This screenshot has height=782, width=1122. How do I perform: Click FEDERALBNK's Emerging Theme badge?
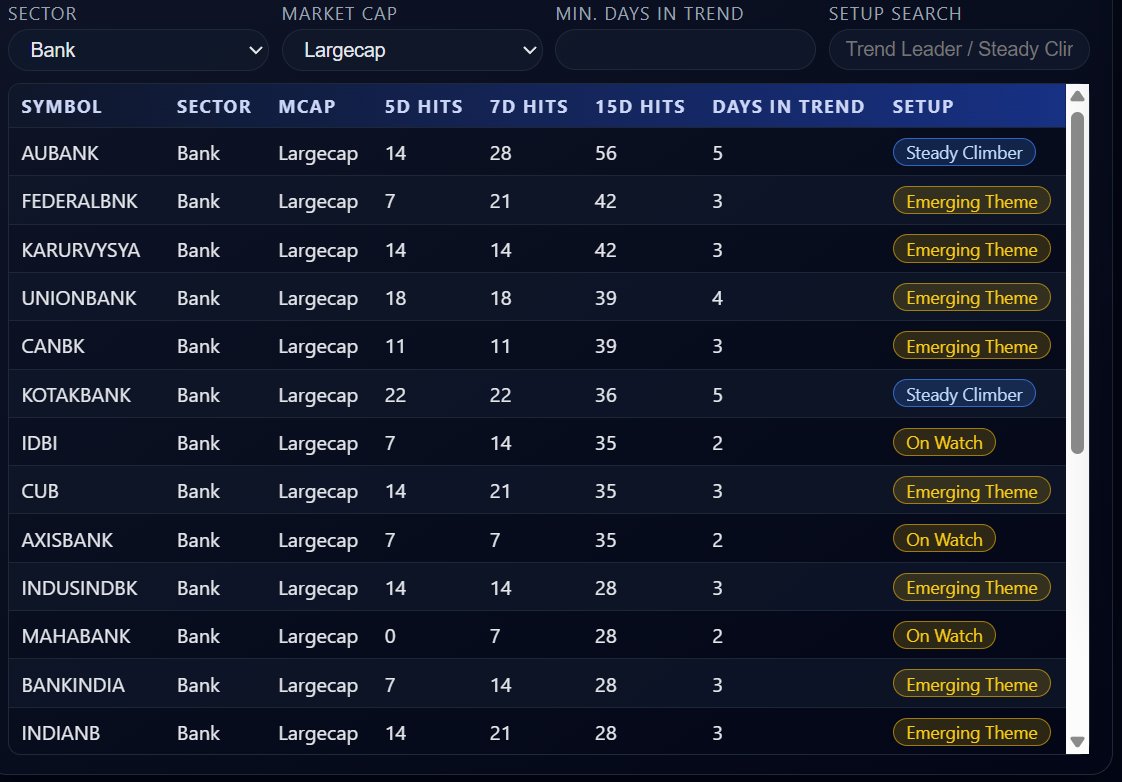[972, 201]
